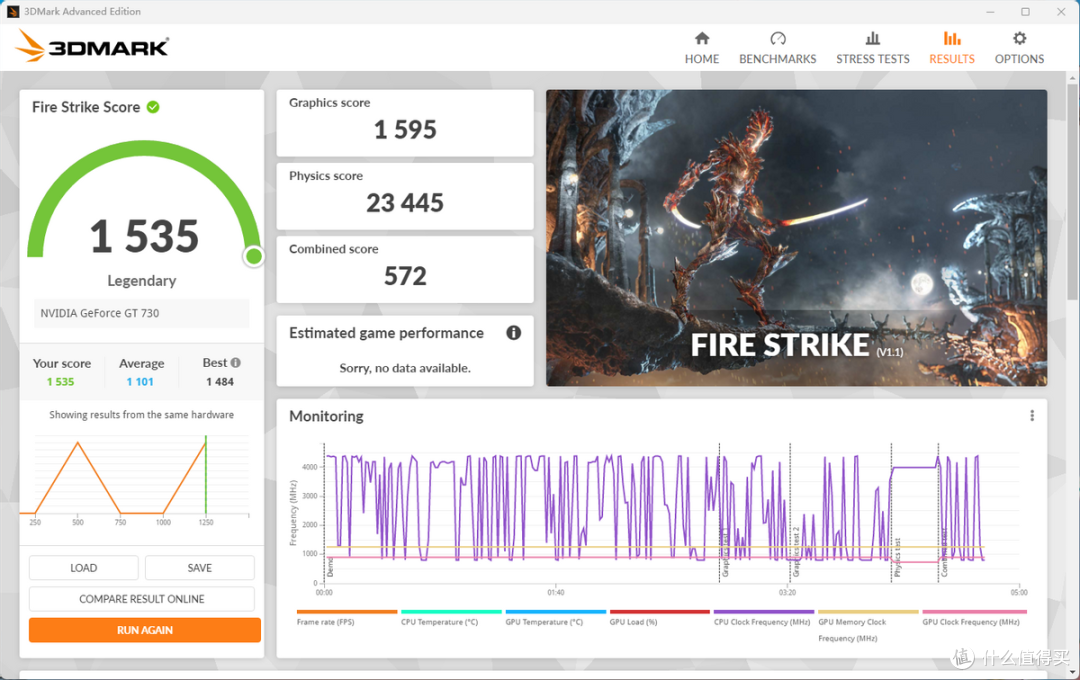1080x680 pixels.
Task: Open estimated game performance info icon
Action: point(514,333)
